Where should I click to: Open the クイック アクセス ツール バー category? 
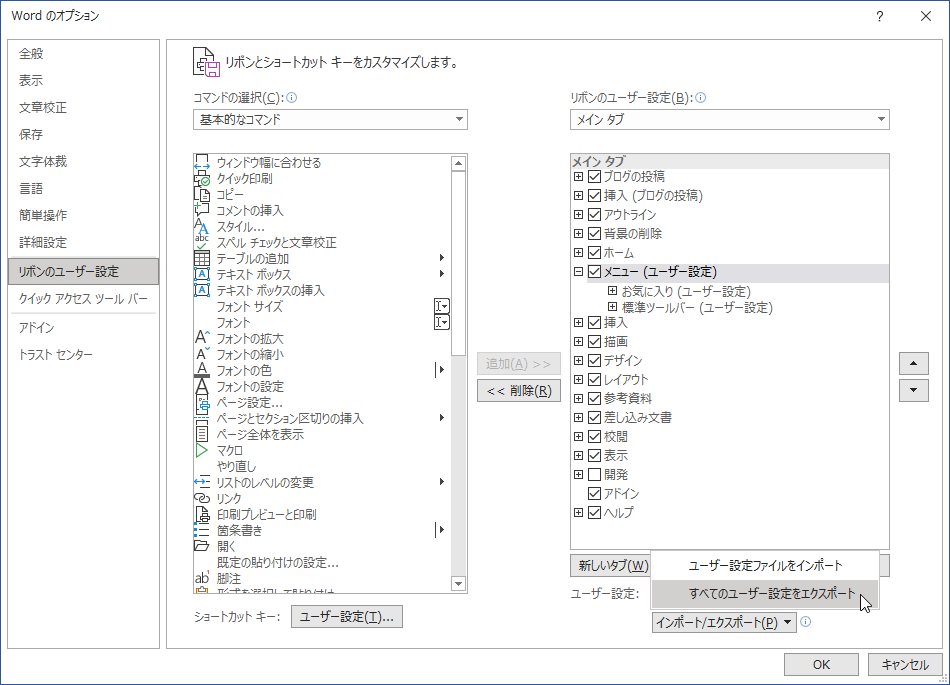pyautogui.click(x=83, y=298)
